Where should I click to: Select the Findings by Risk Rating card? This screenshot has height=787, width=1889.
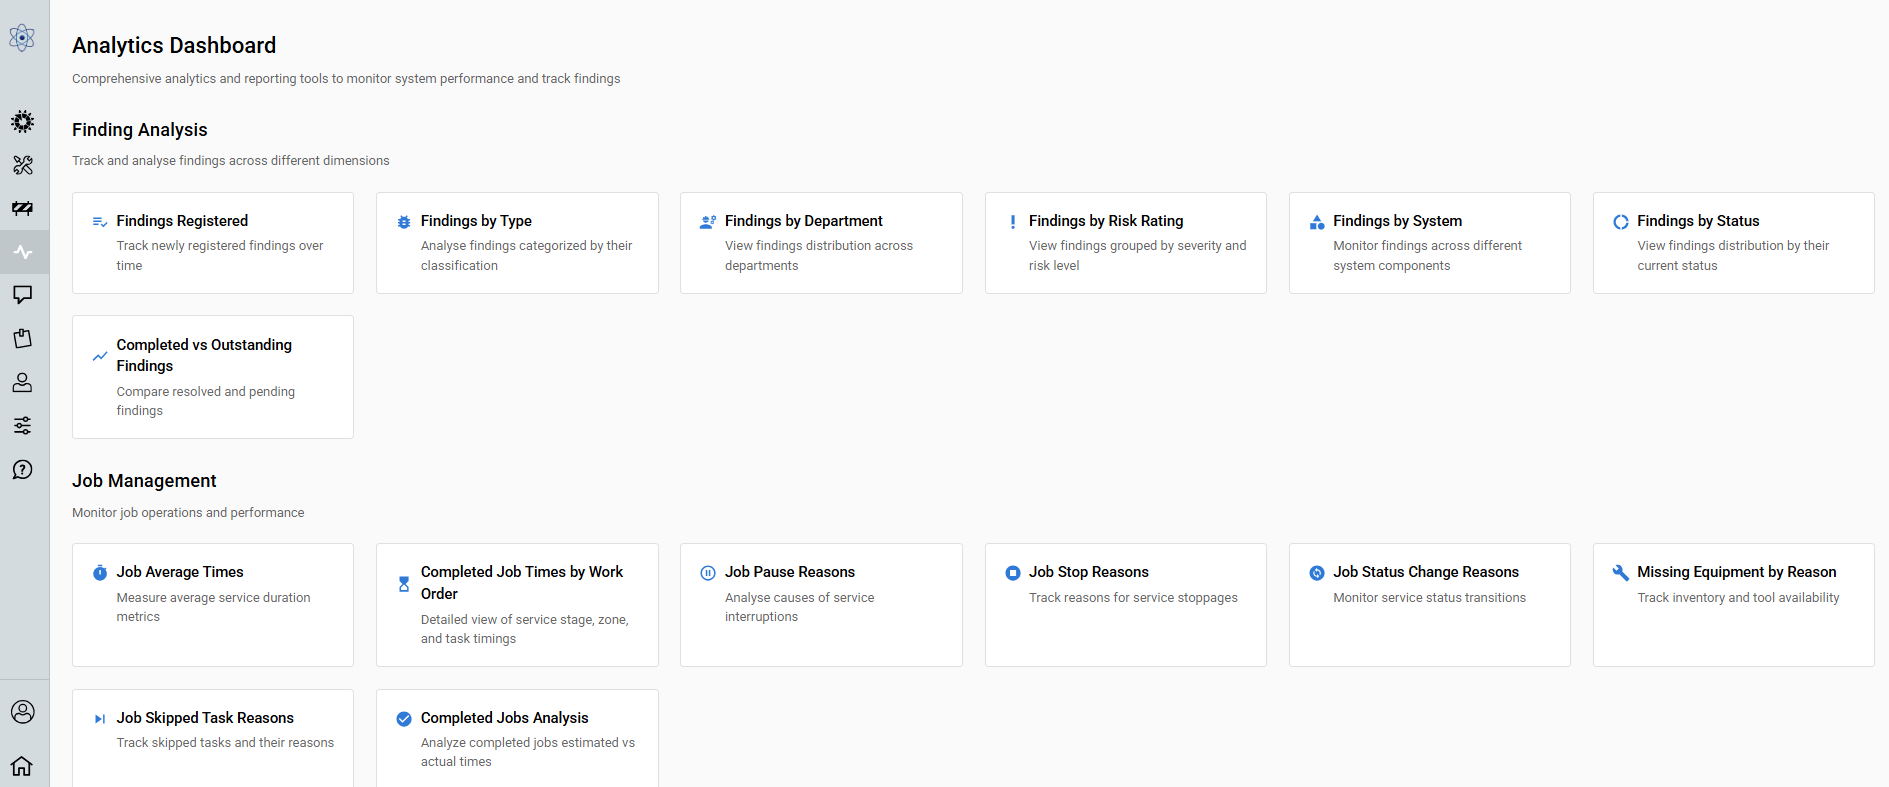point(1125,243)
